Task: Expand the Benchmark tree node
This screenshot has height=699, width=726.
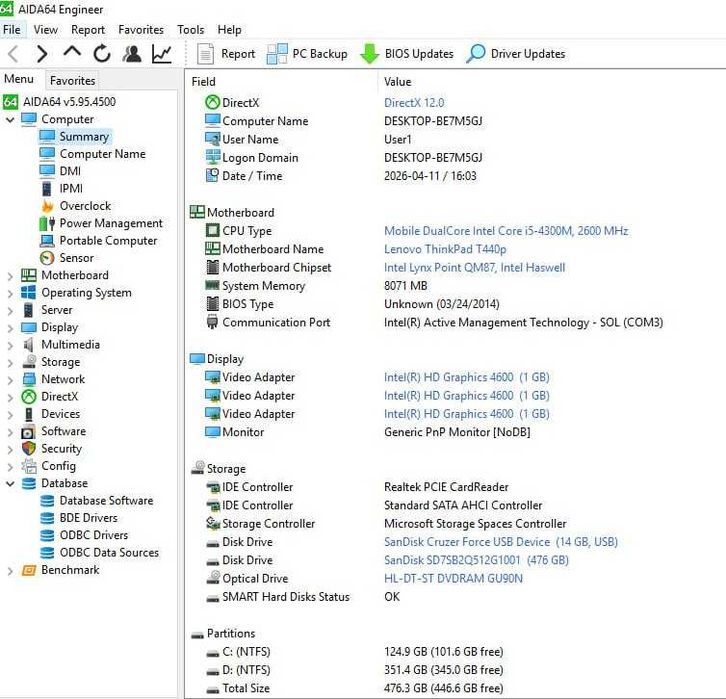Action: pyautogui.click(x=10, y=571)
